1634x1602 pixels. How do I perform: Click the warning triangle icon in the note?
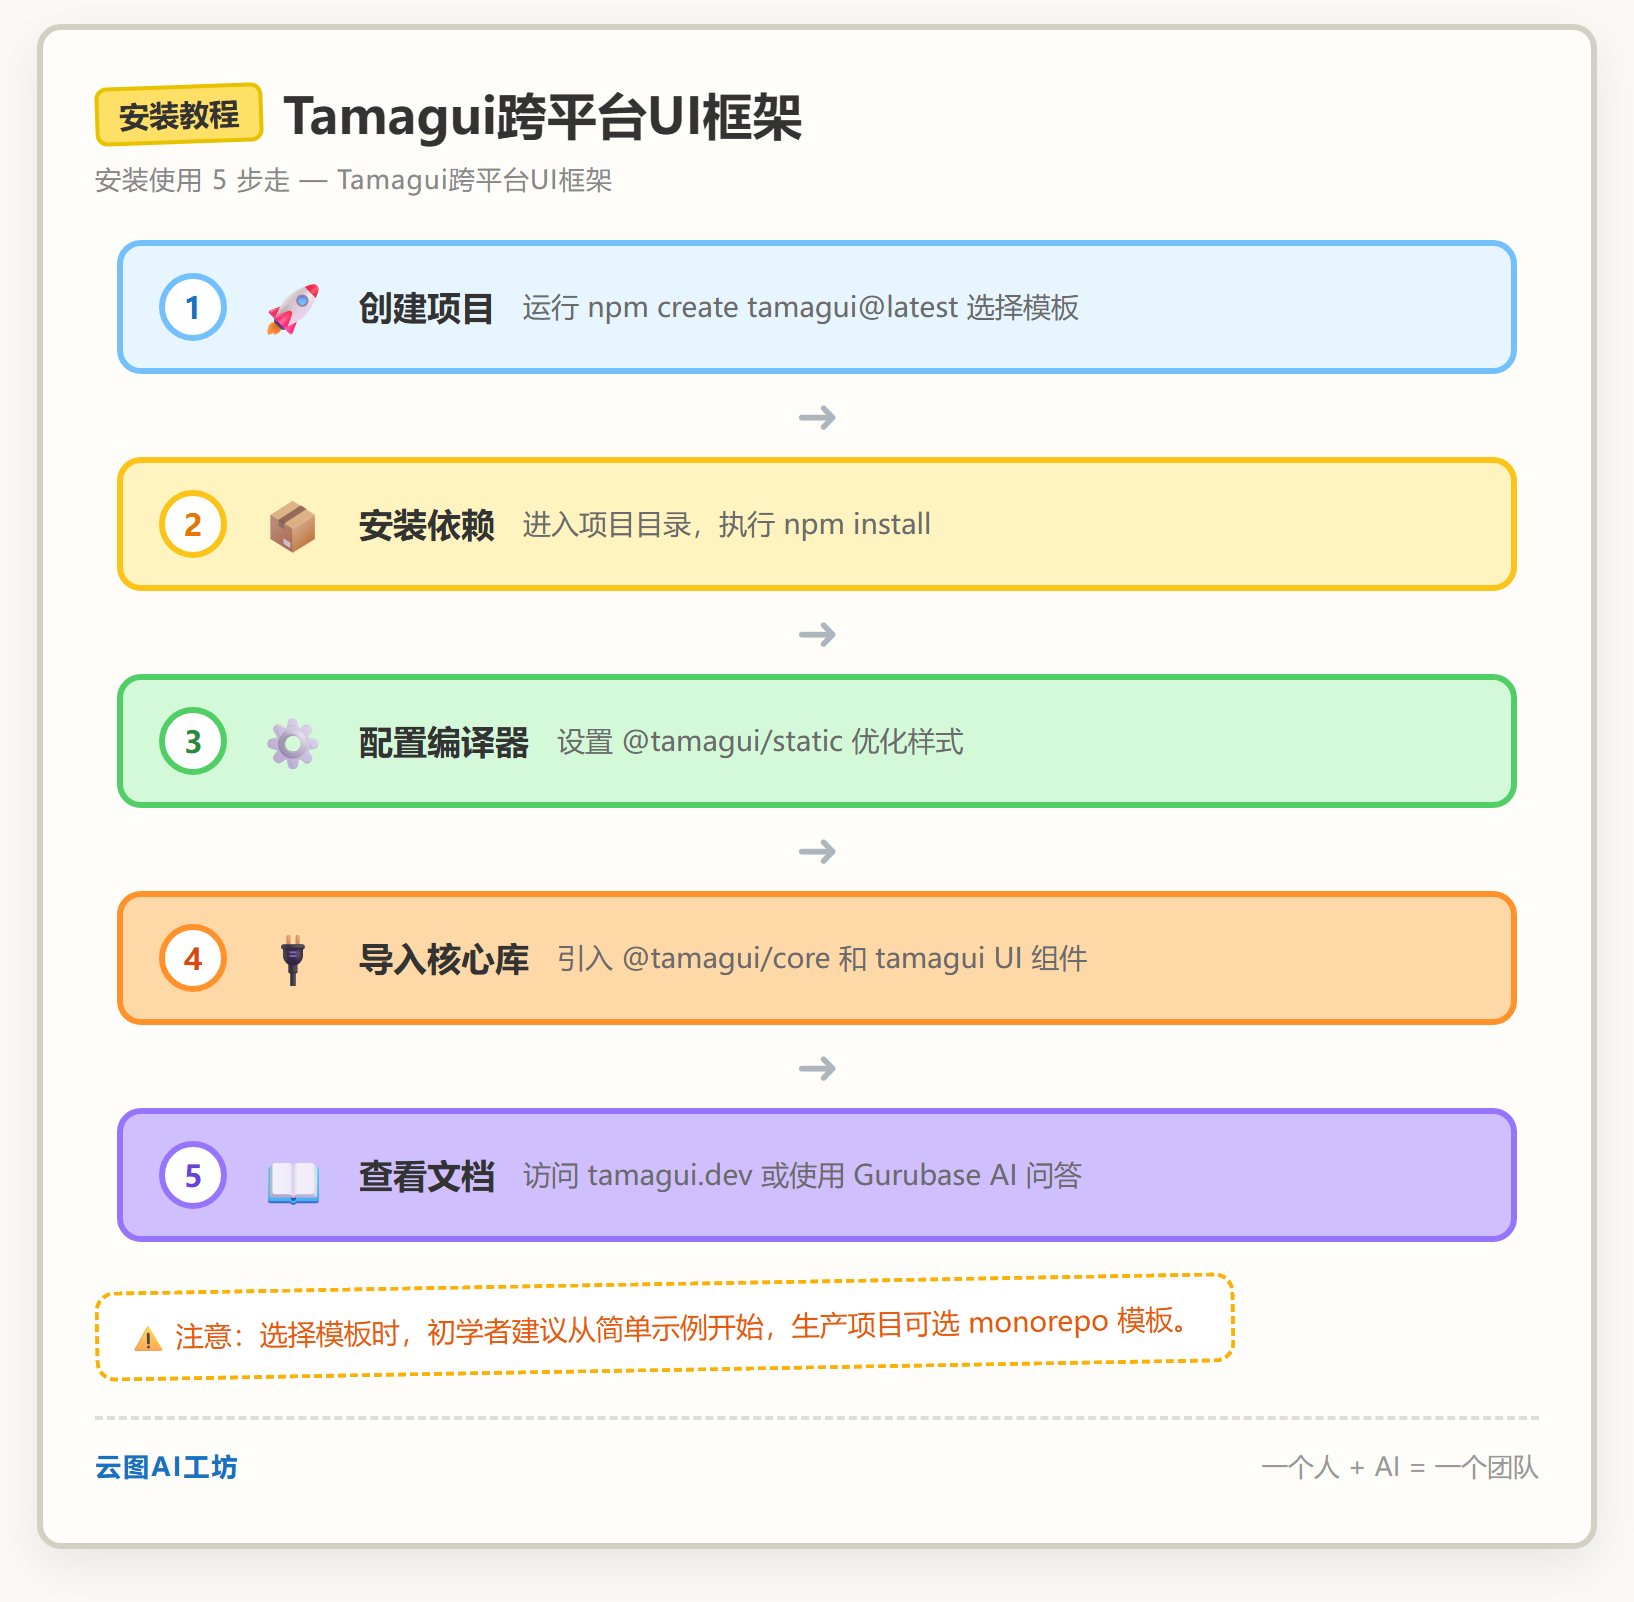point(148,1338)
